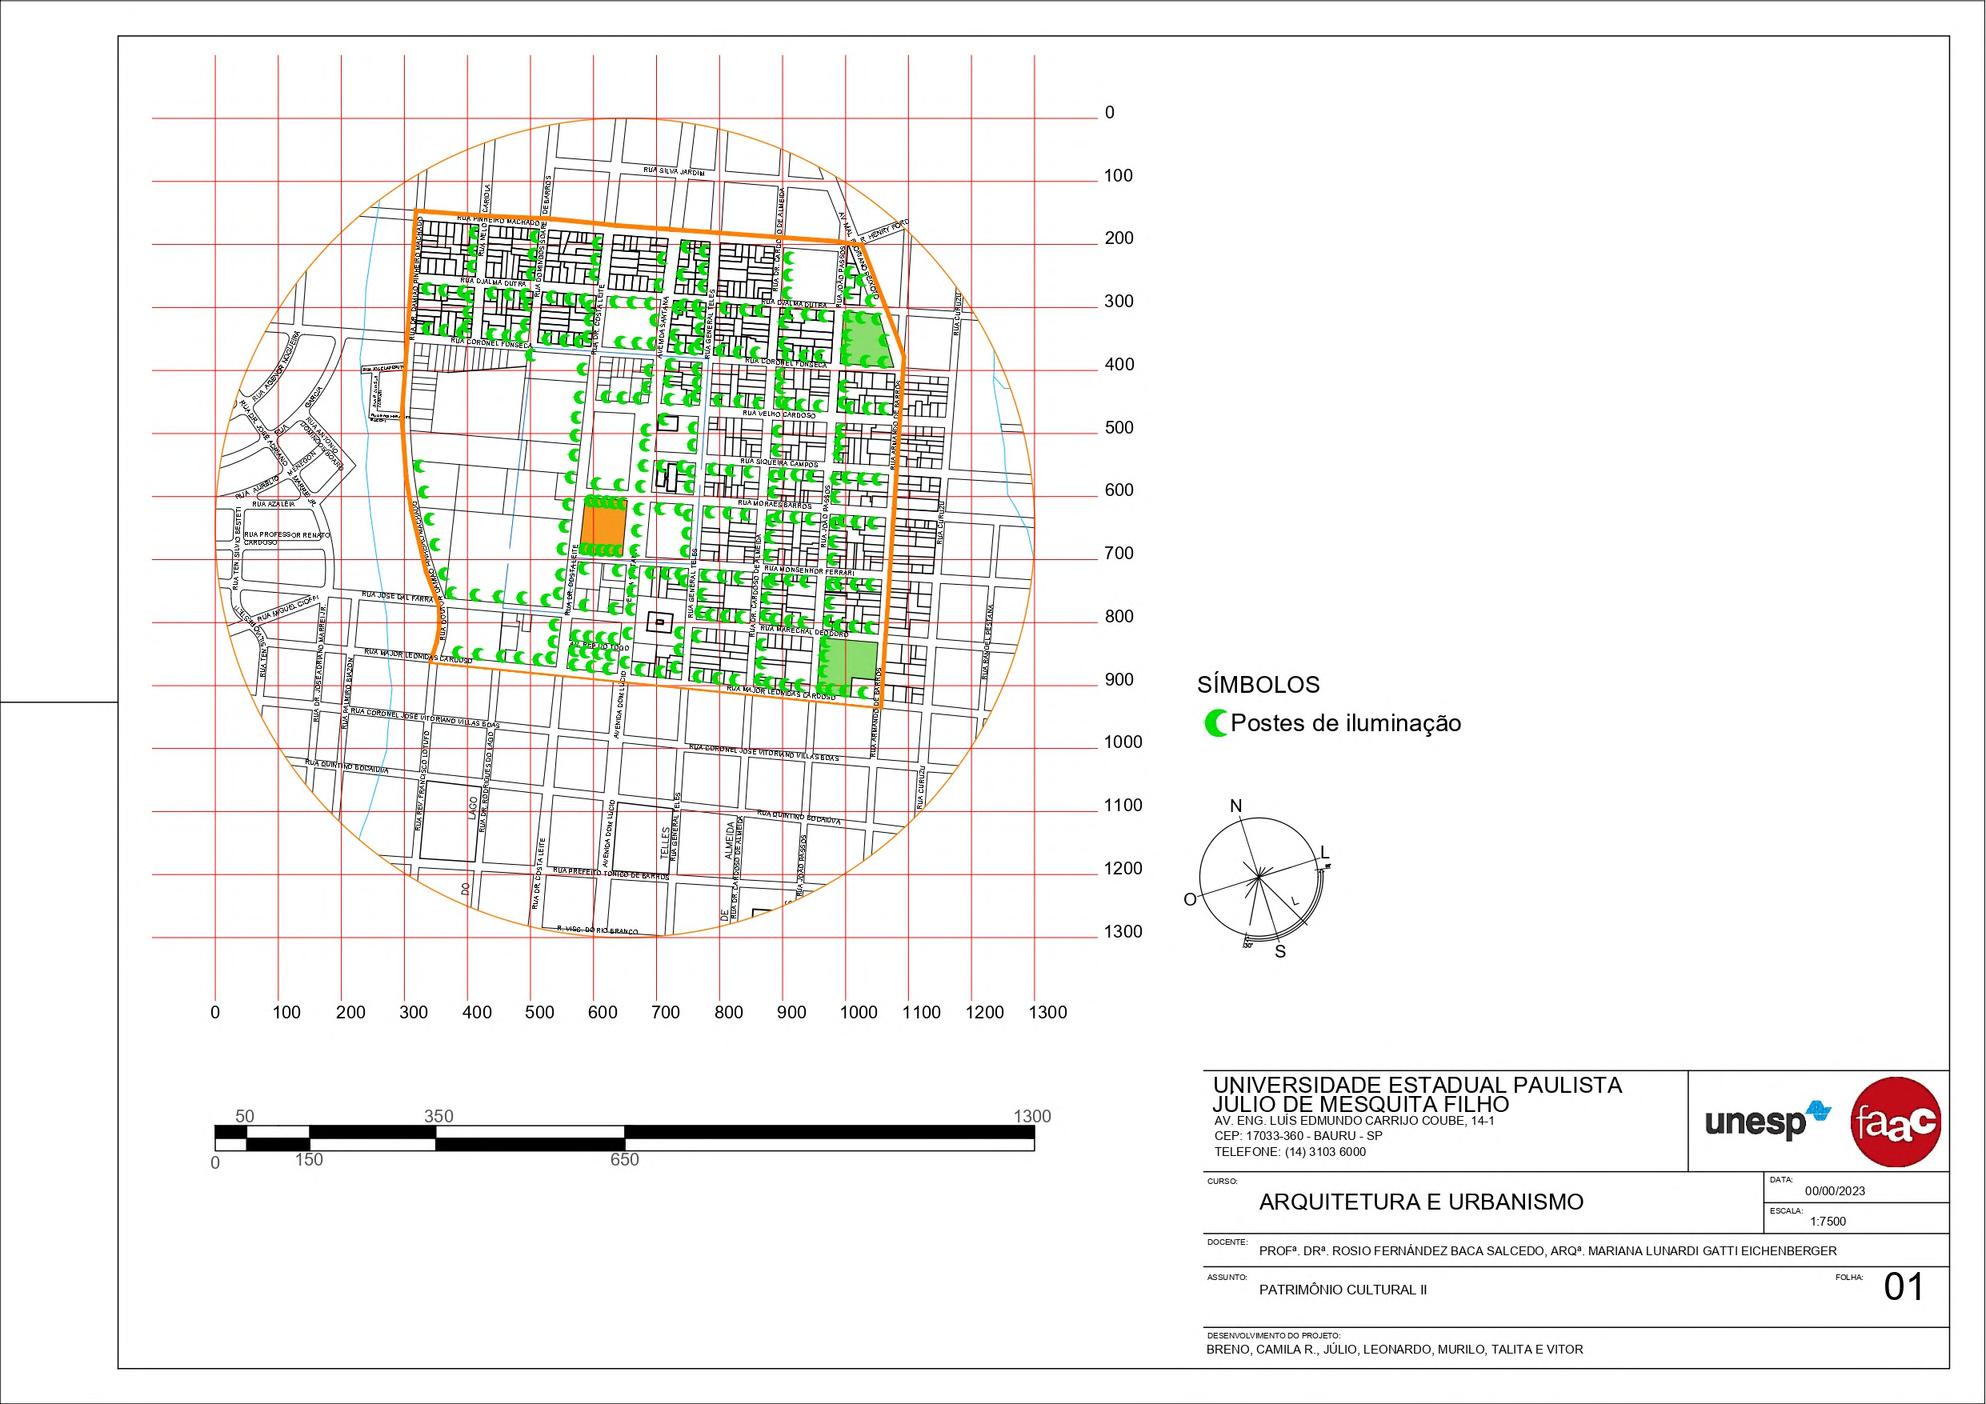
Task: Click the green lighting pole legend symbol
Action: click(x=1216, y=723)
